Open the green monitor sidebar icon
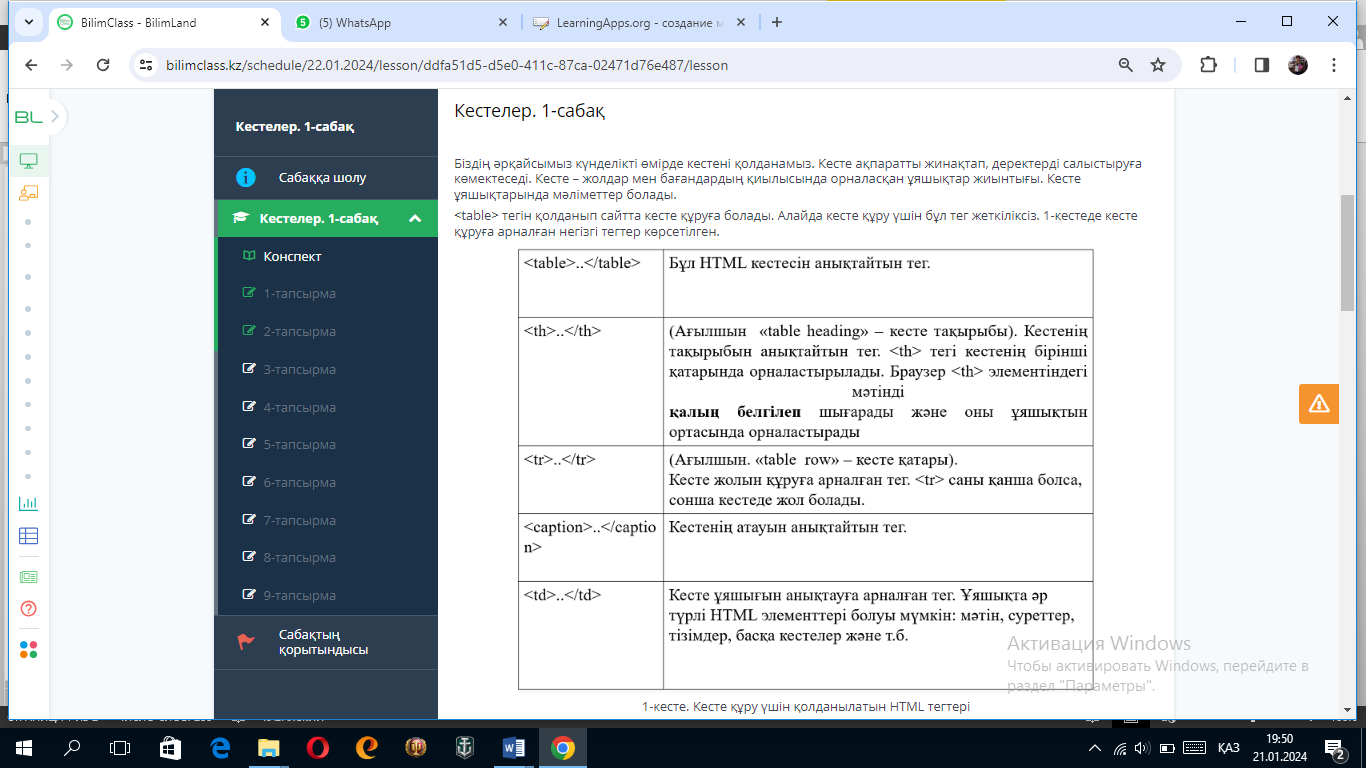The width and height of the screenshot is (1366, 768). point(28,160)
